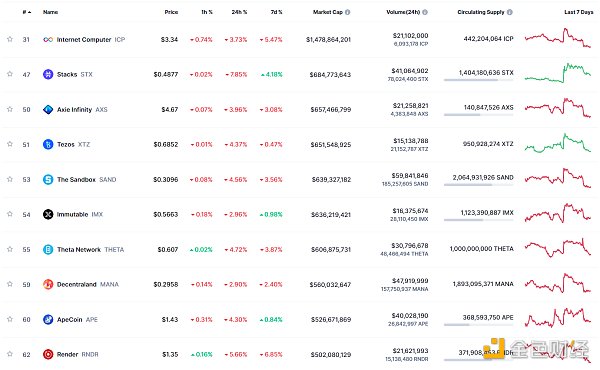Click the Stacks STX coin logo
Screen dimensions: 600x370
[x=48, y=74]
